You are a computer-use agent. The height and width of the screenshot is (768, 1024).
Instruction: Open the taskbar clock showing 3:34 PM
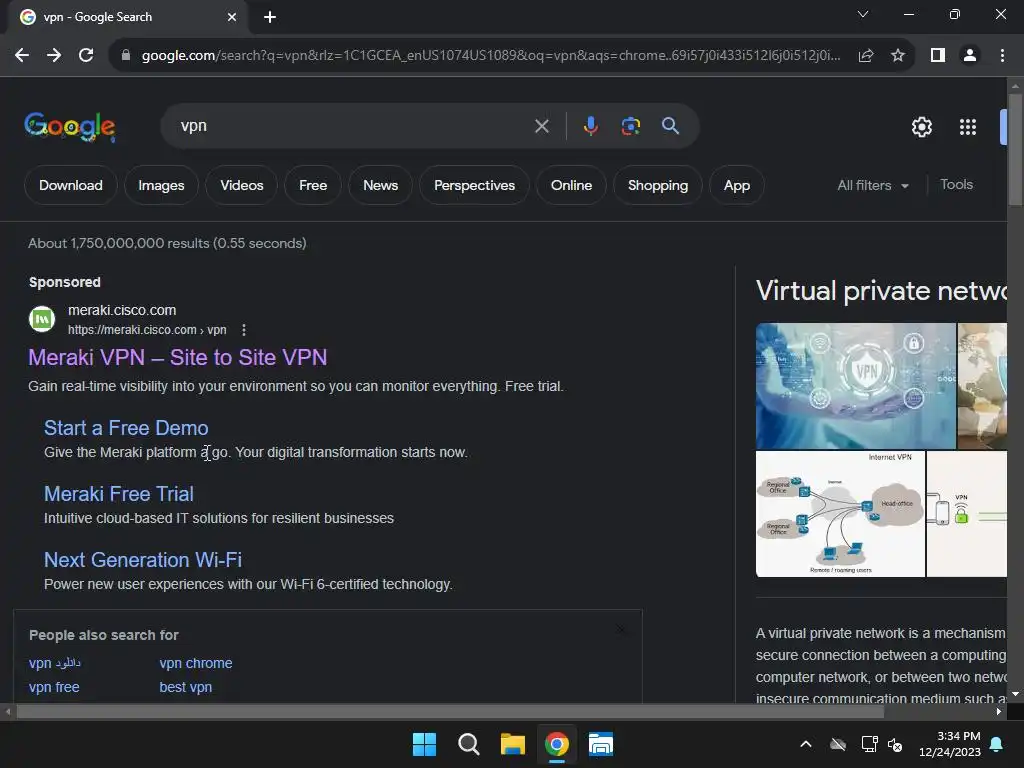950,744
